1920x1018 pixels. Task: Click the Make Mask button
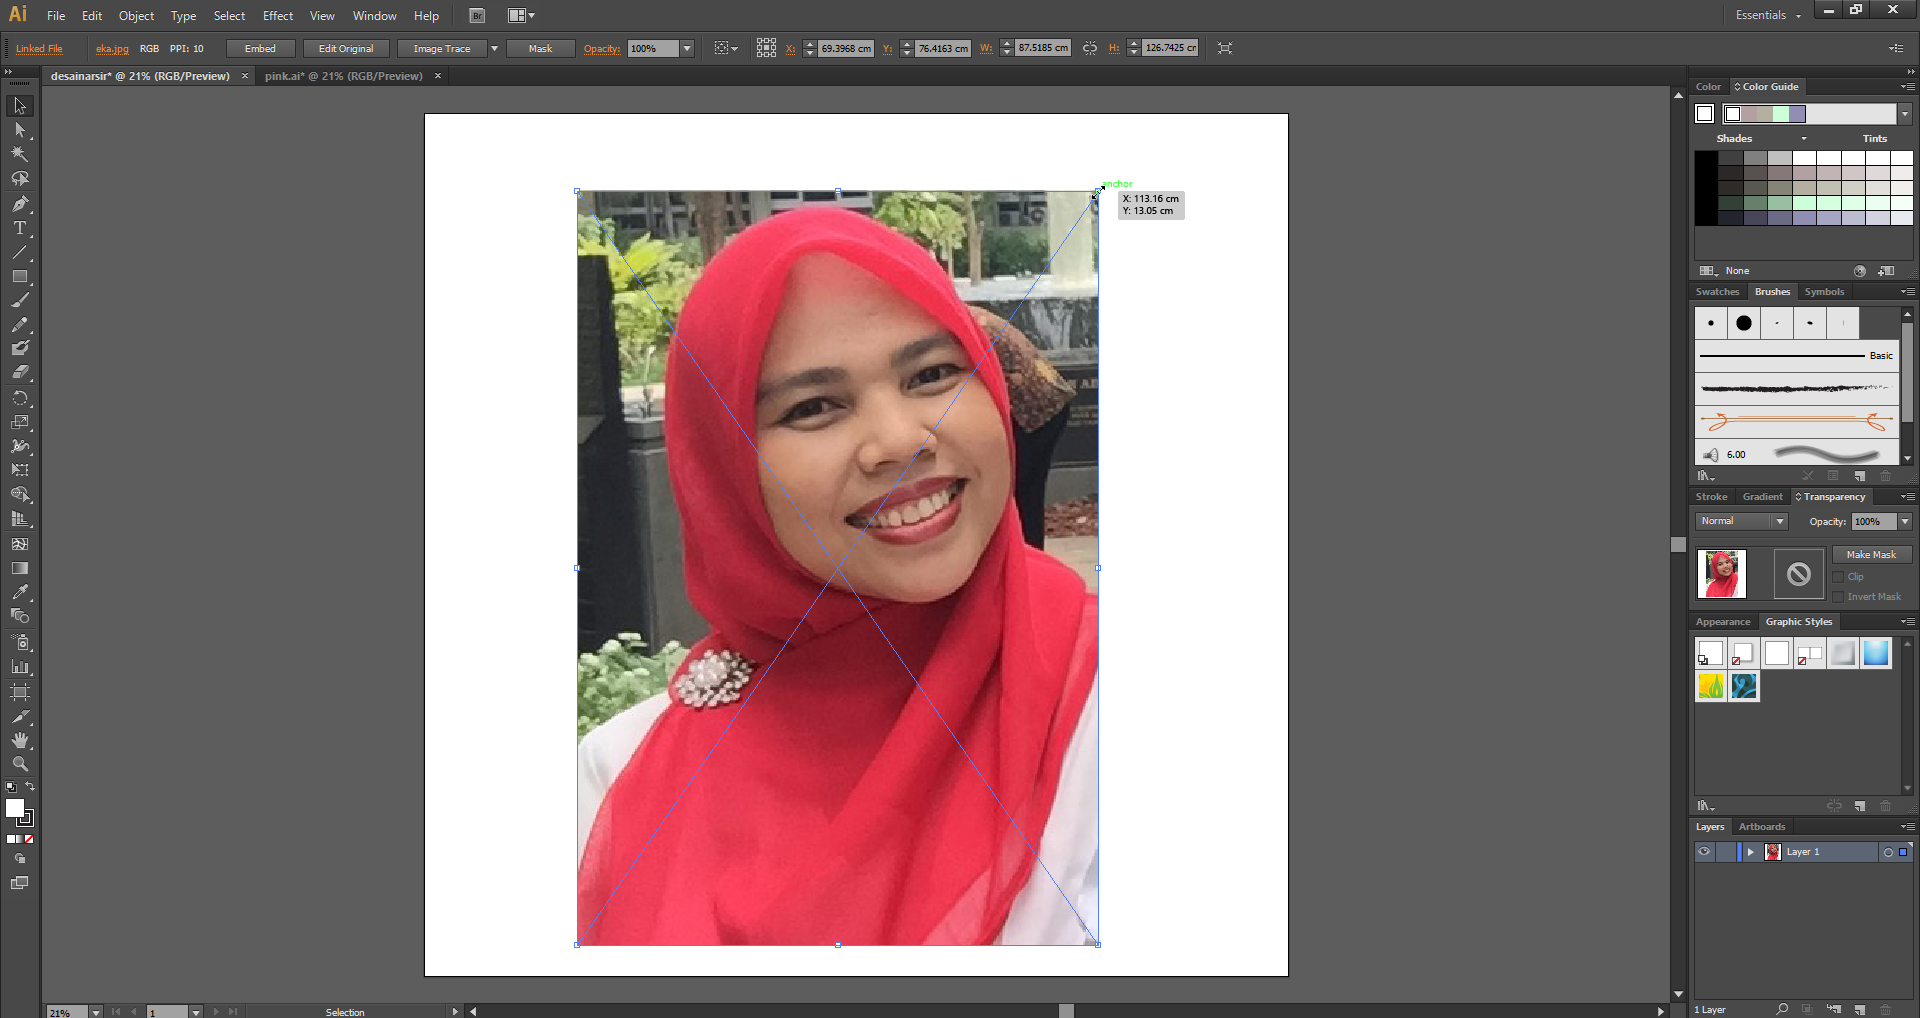tap(1871, 555)
